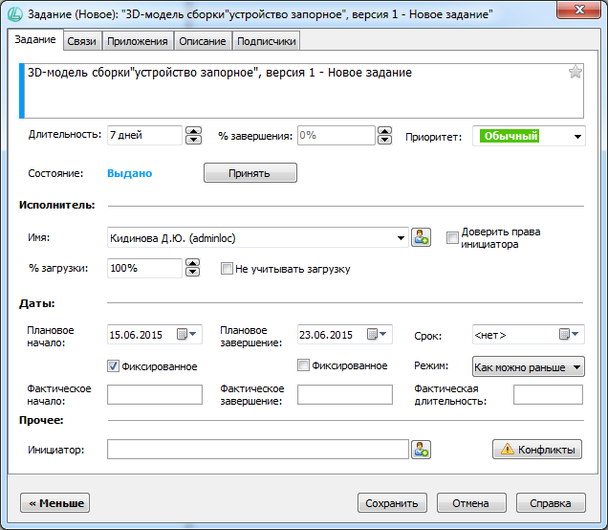Viewport: 608px width, 530px height.
Task: Open calendar for Срок date
Action: click(x=569, y=334)
